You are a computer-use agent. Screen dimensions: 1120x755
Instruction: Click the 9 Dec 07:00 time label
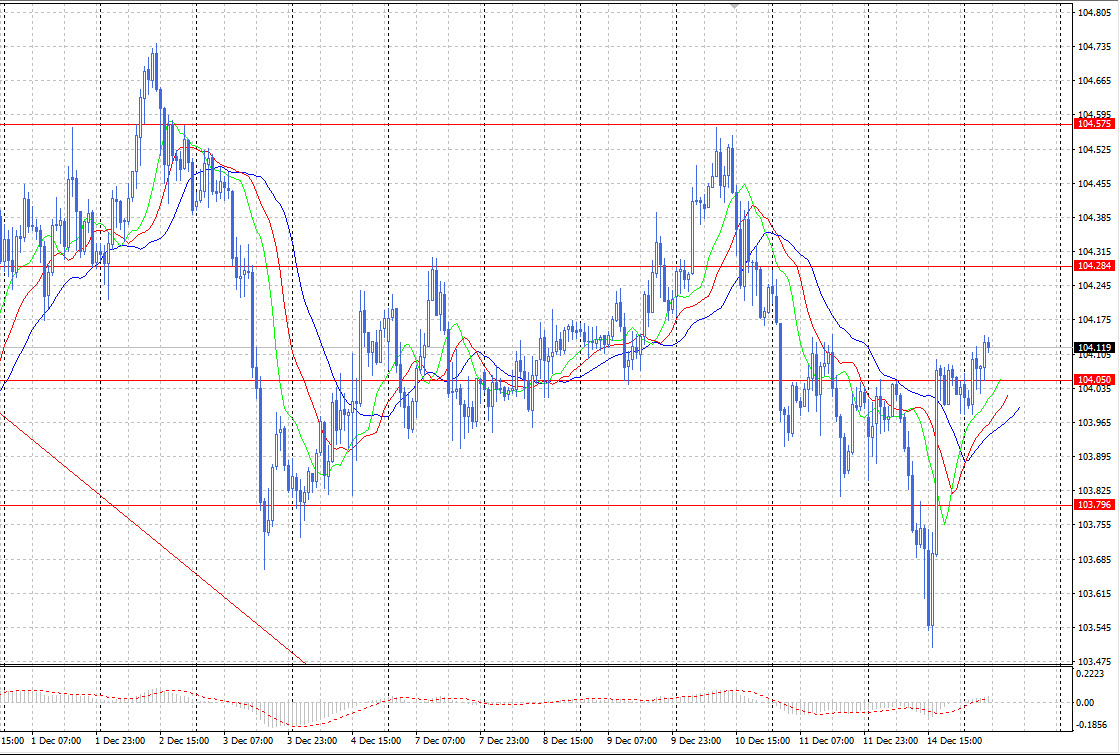tap(633, 741)
